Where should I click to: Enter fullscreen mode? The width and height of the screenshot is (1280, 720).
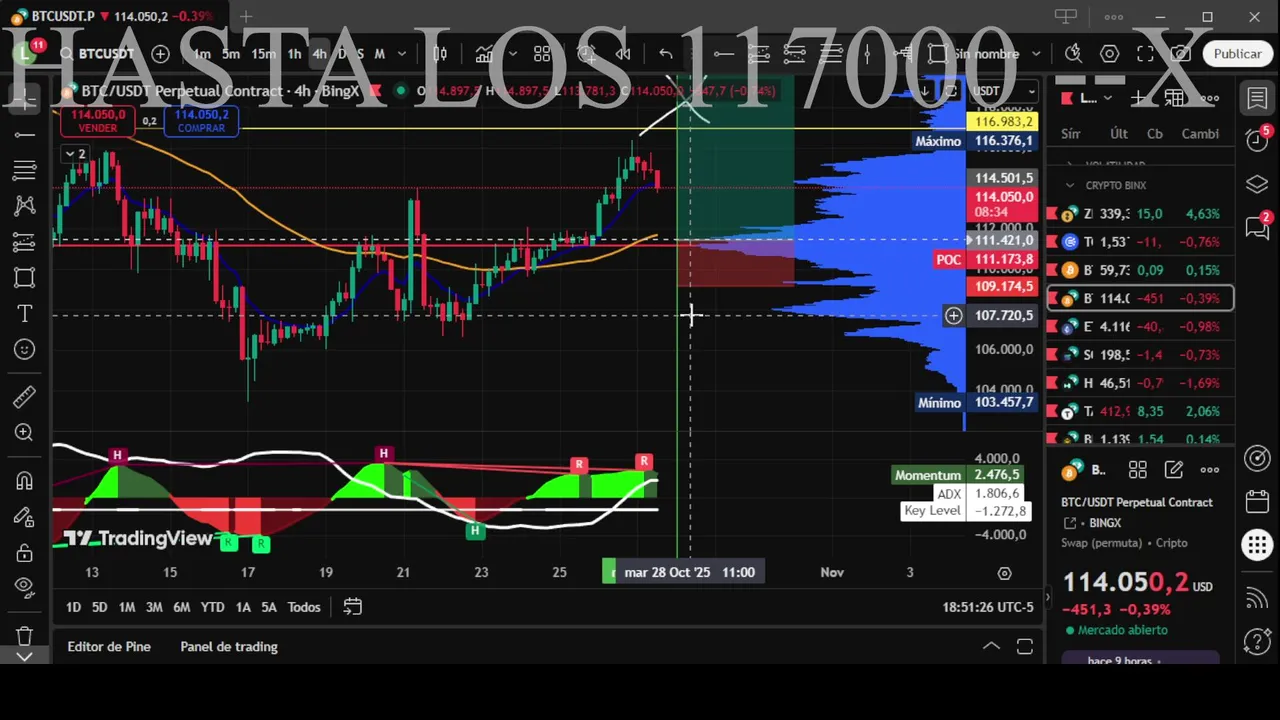coord(1146,54)
